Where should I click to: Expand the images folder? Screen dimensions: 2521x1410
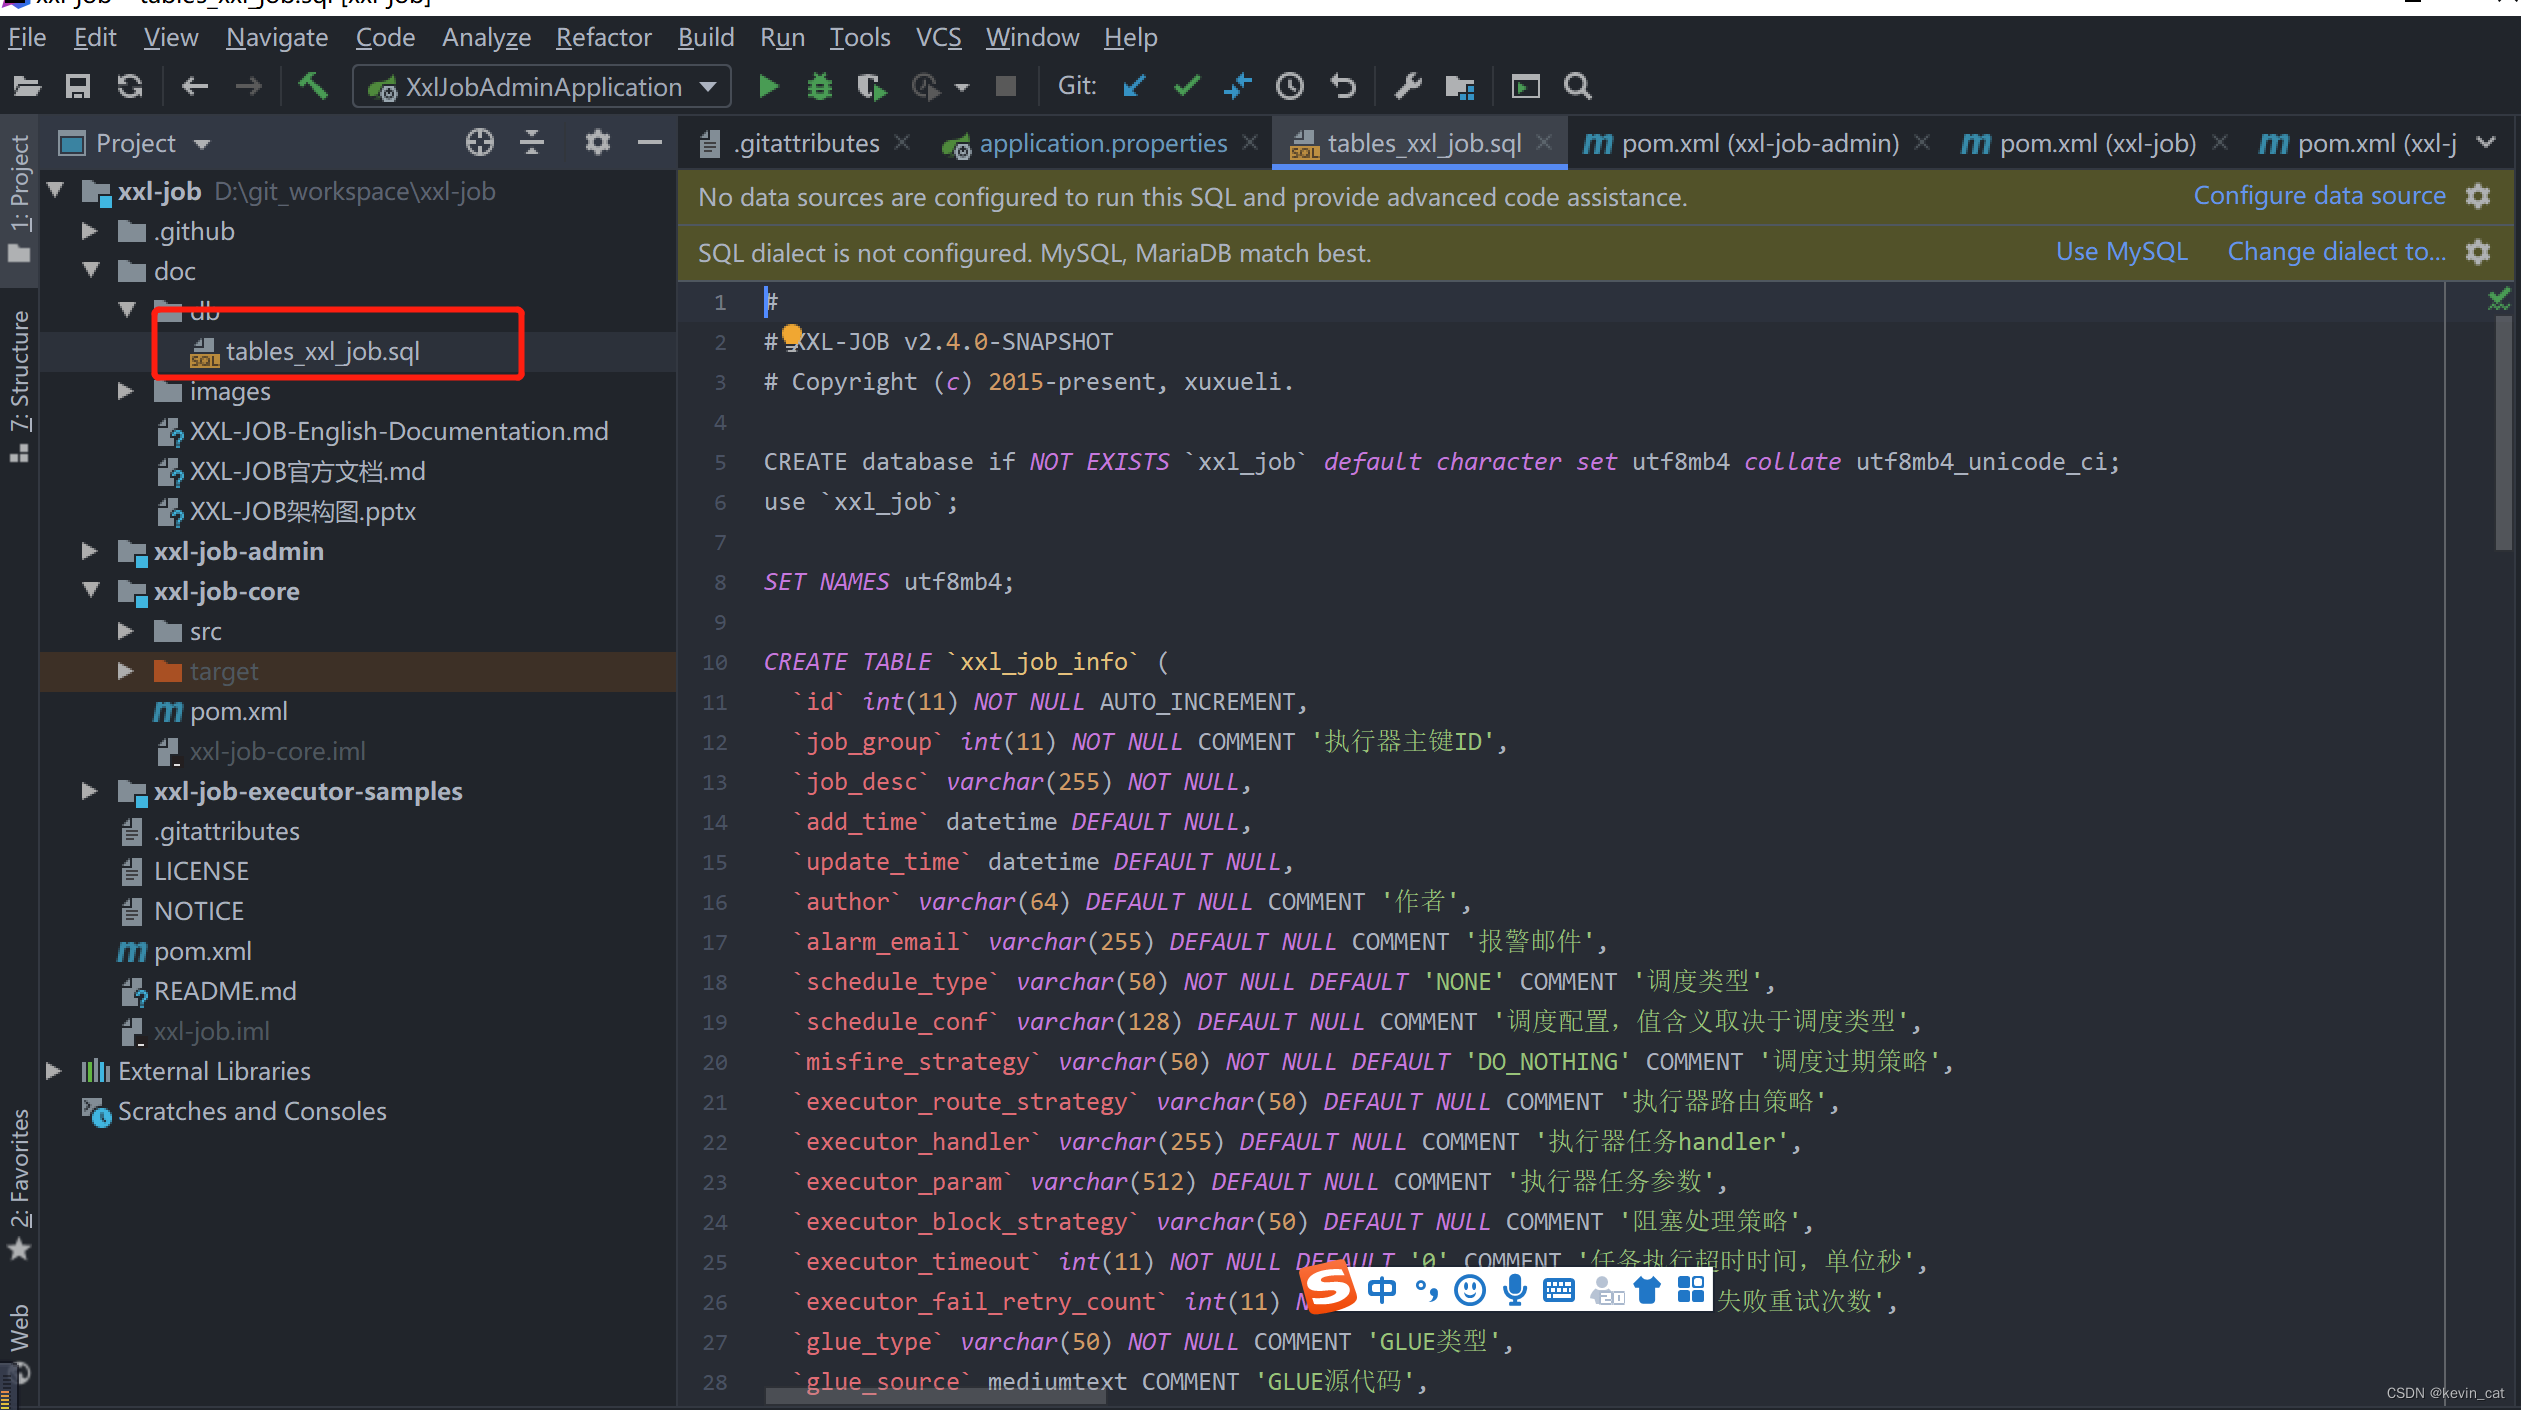point(126,391)
